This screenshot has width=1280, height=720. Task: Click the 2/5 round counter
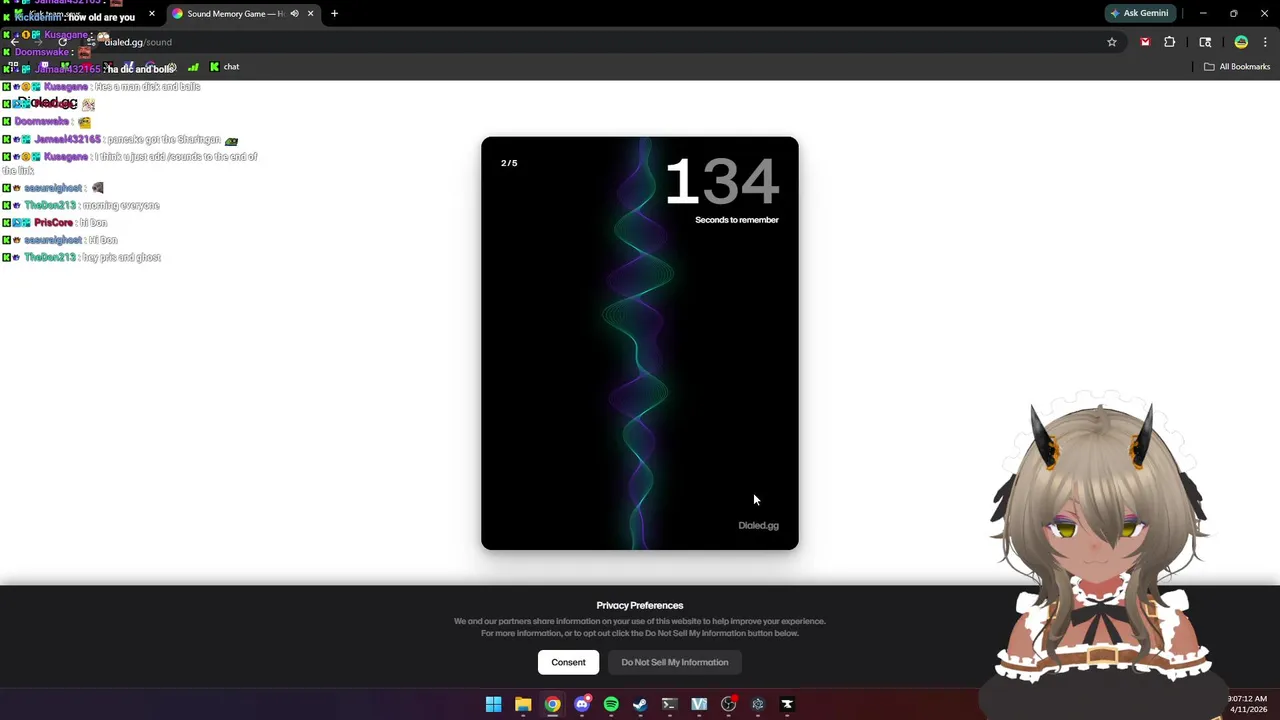(x=509, y=163)
